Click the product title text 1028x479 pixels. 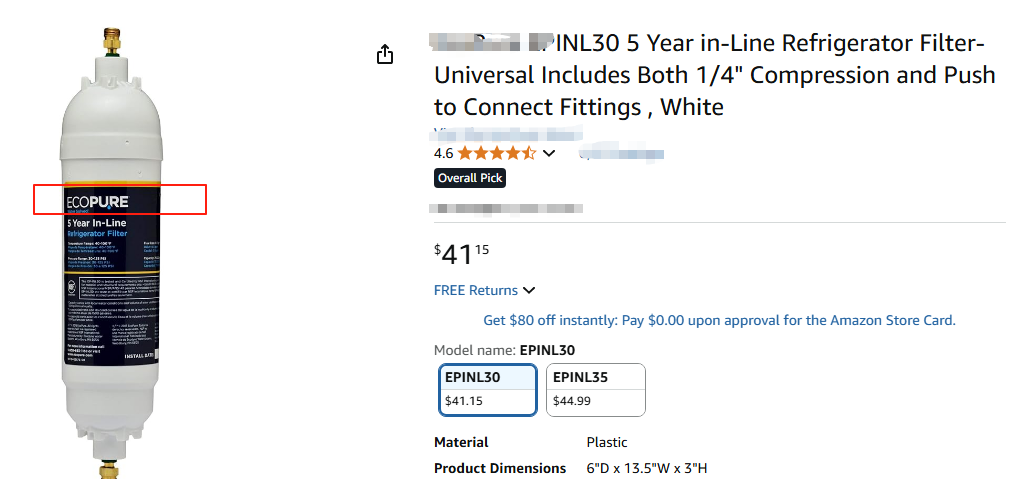point(714,75)
